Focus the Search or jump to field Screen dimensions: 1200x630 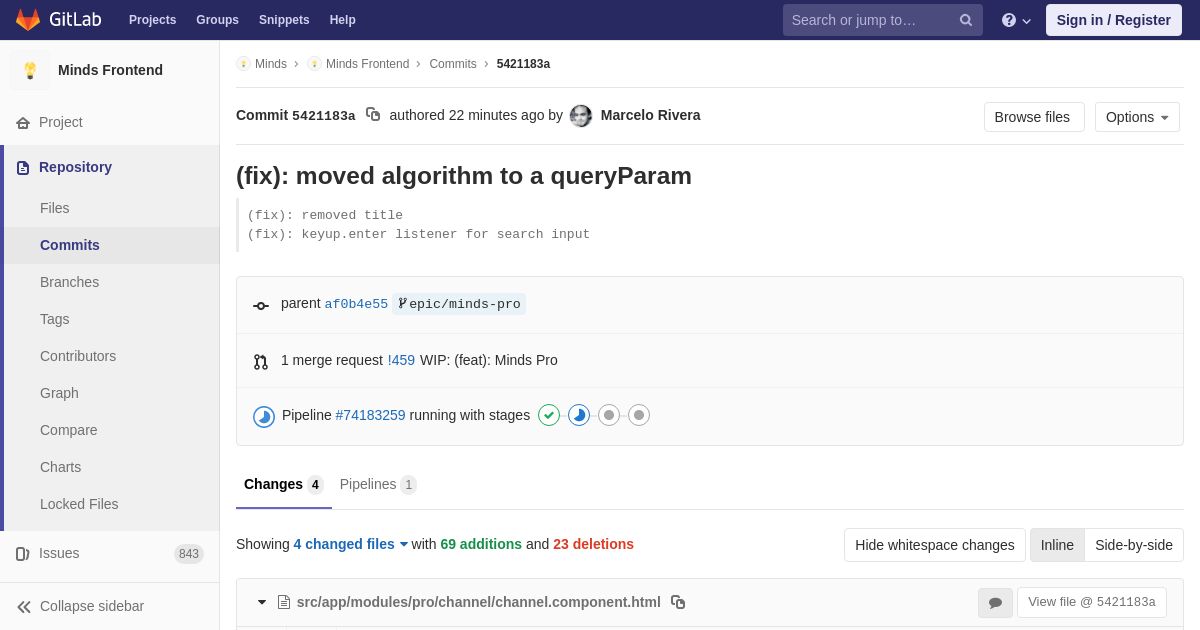click(870, 20)
